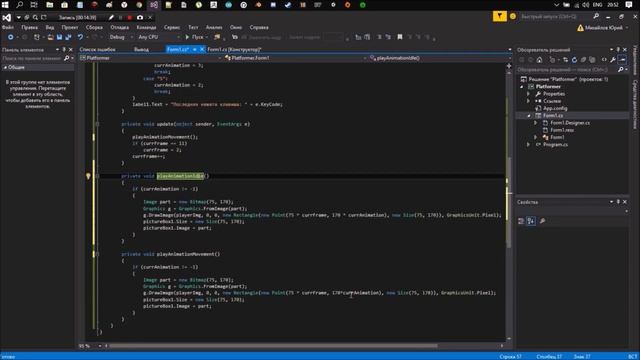Click the taskbar search magnifier icon
This screenshot has height=360, width=640.
[19, 5]
